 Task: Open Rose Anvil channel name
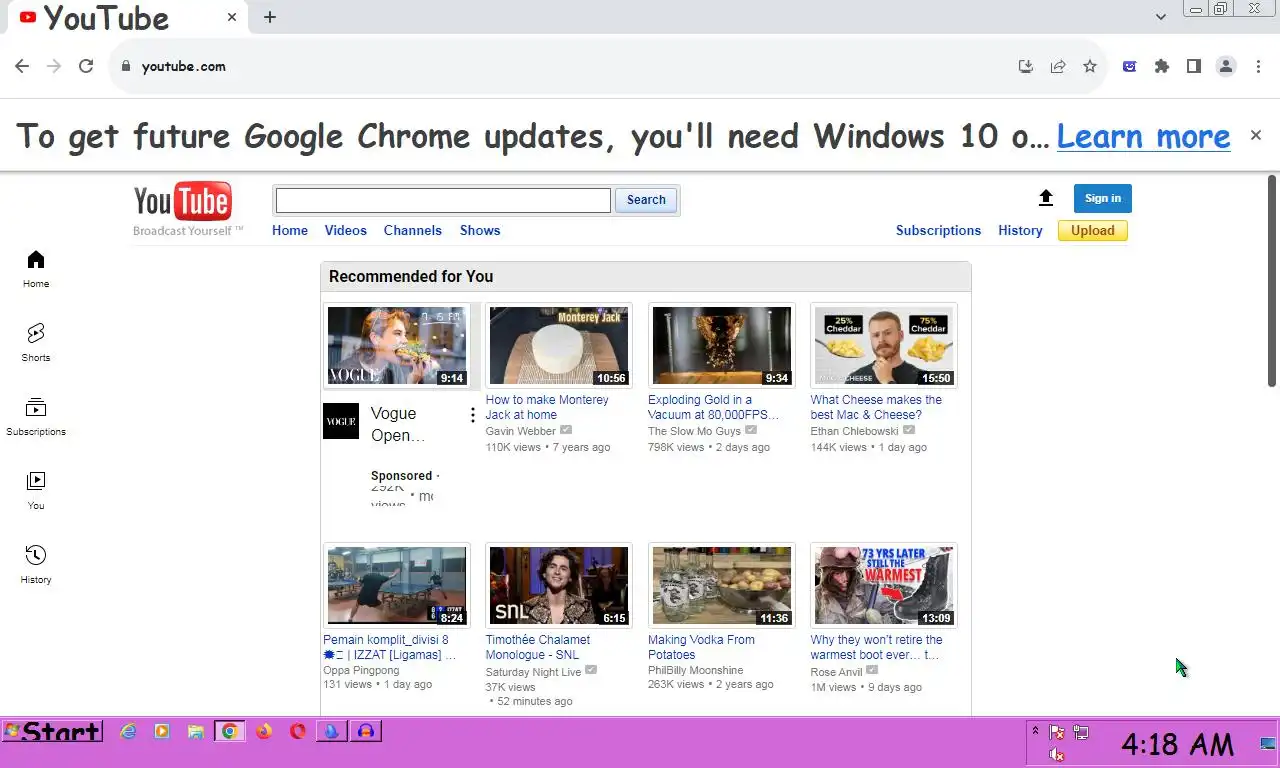point(836,671)
